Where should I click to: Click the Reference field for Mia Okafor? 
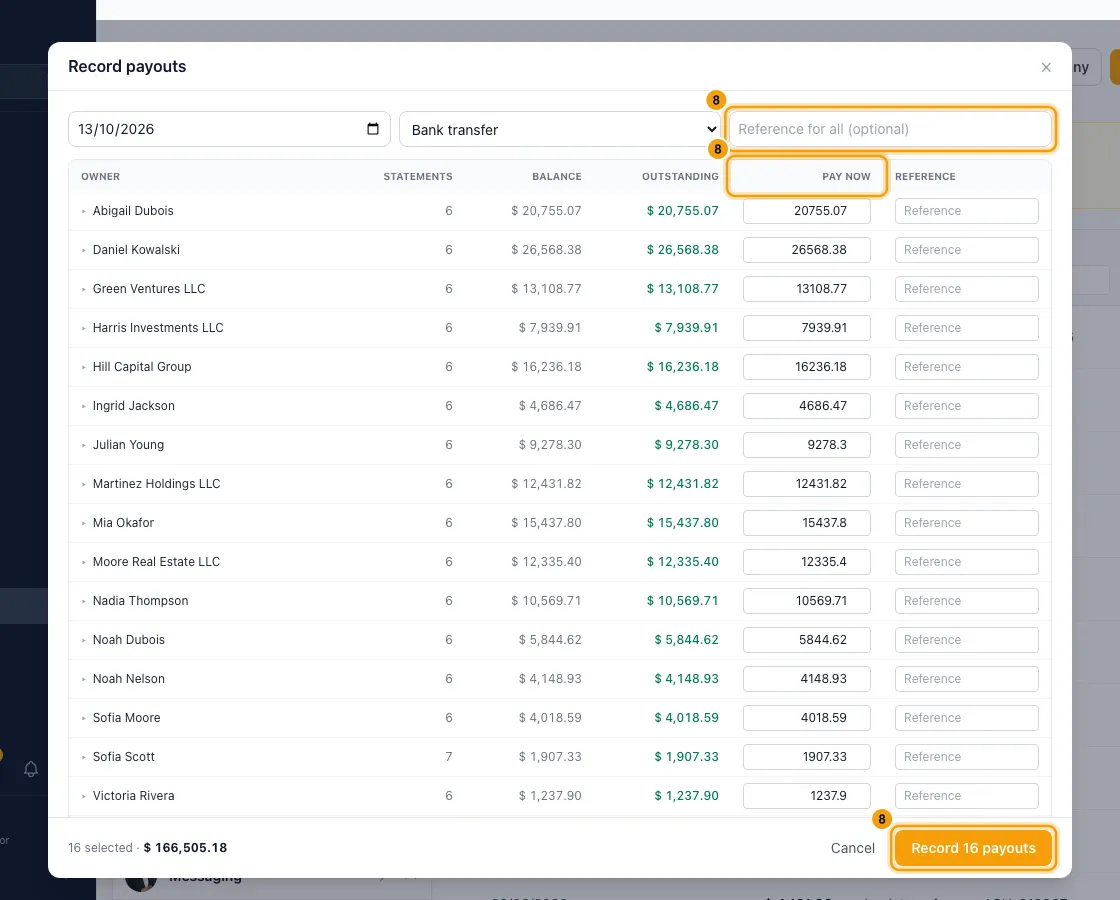click(x=966, y=523)
